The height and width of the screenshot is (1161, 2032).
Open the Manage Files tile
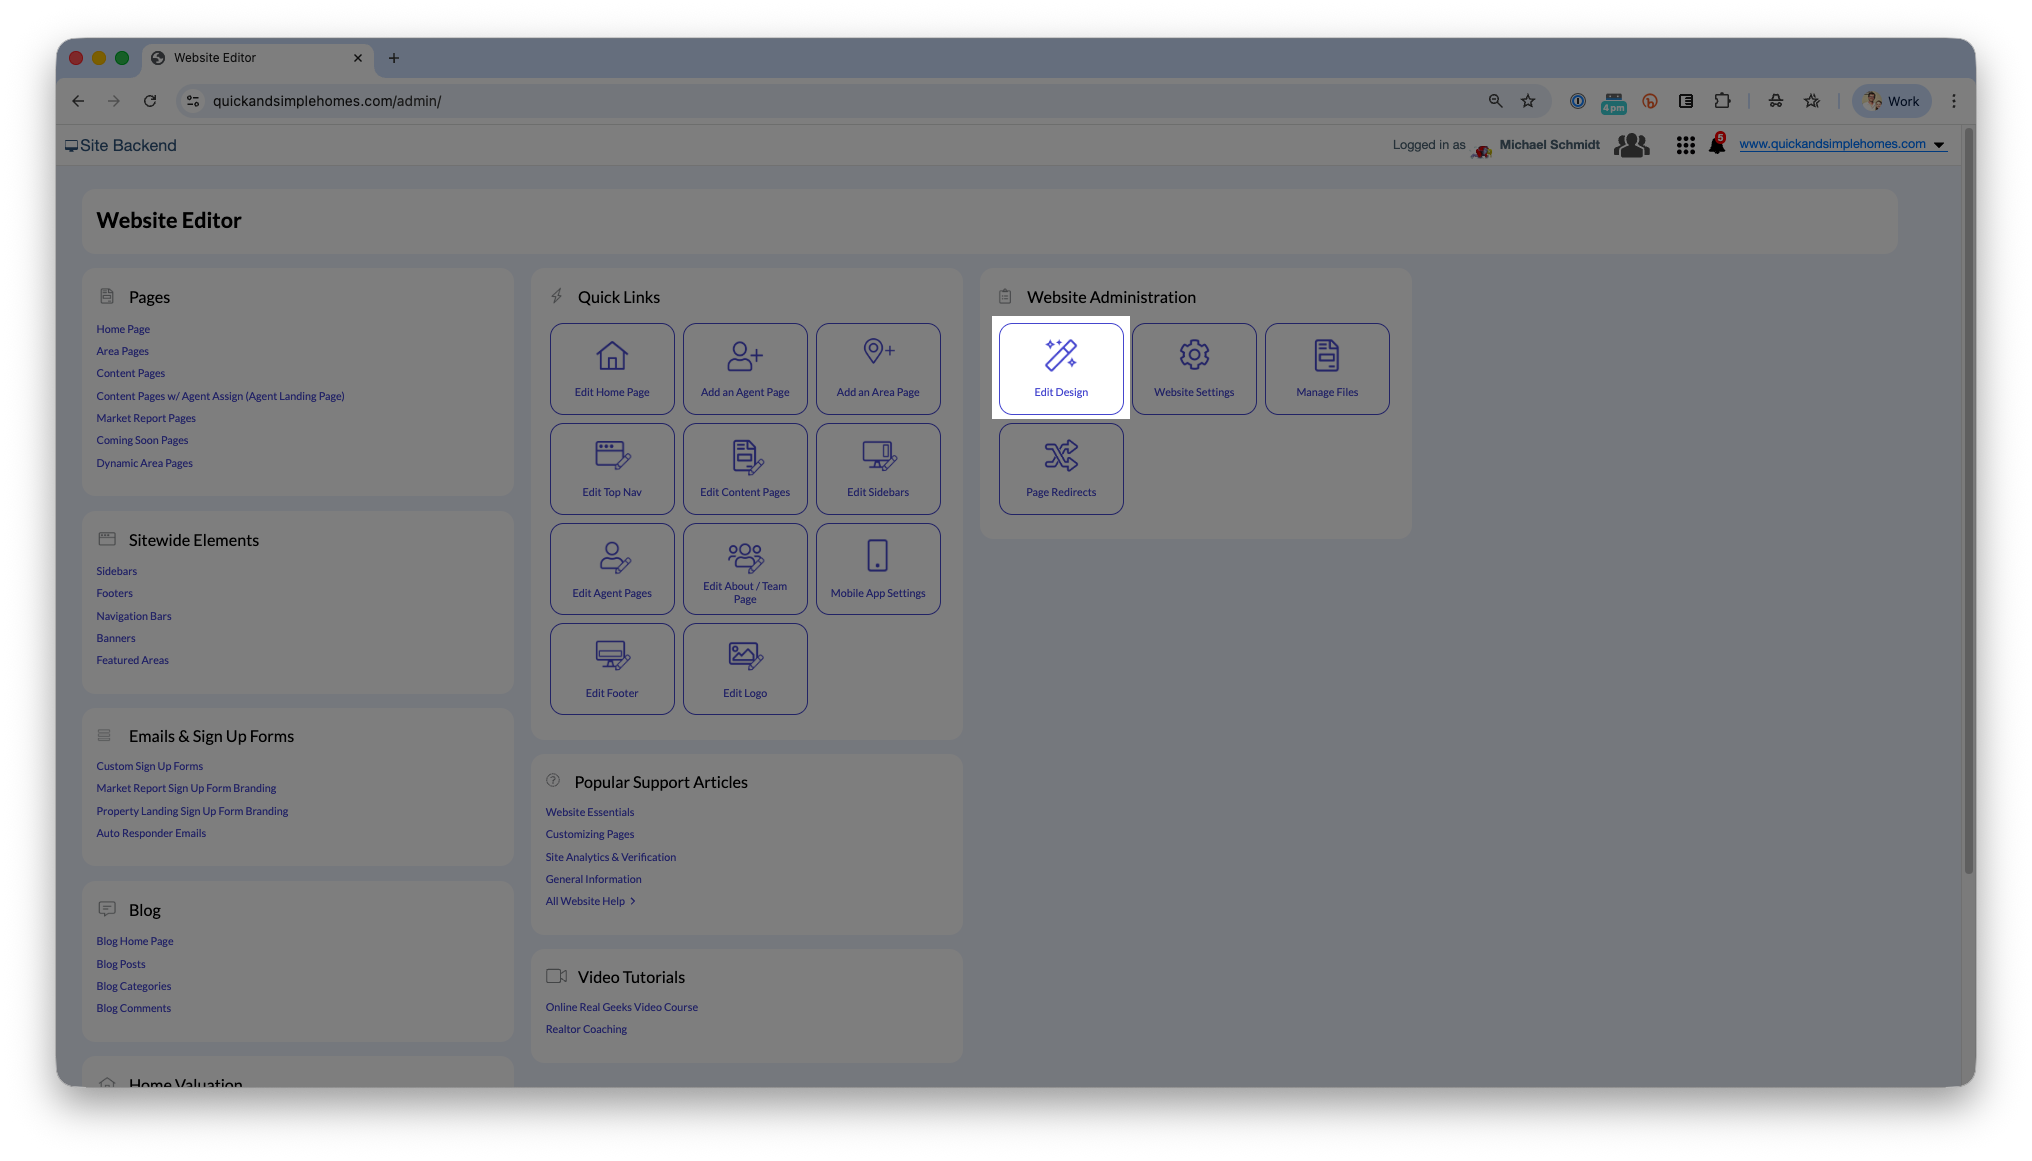coord(1327,368)
